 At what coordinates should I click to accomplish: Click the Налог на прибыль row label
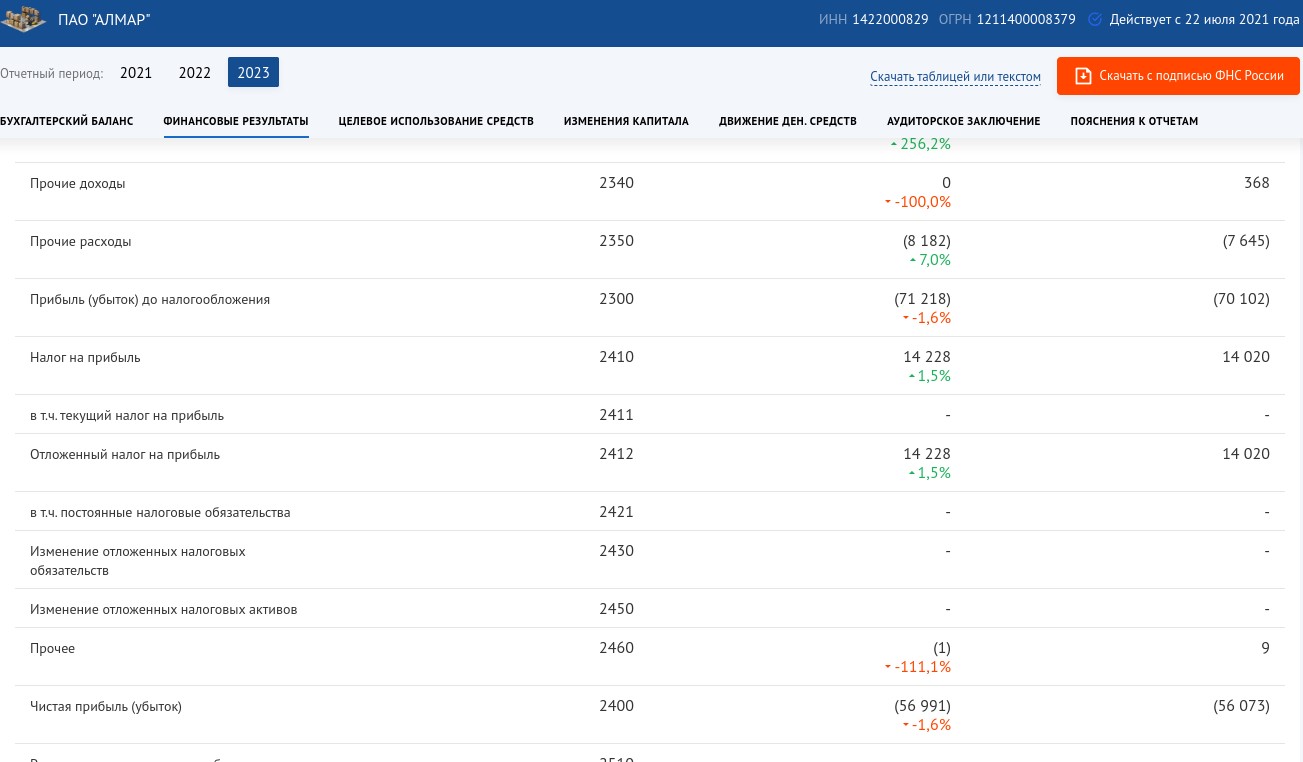click(x=85, y=358)
